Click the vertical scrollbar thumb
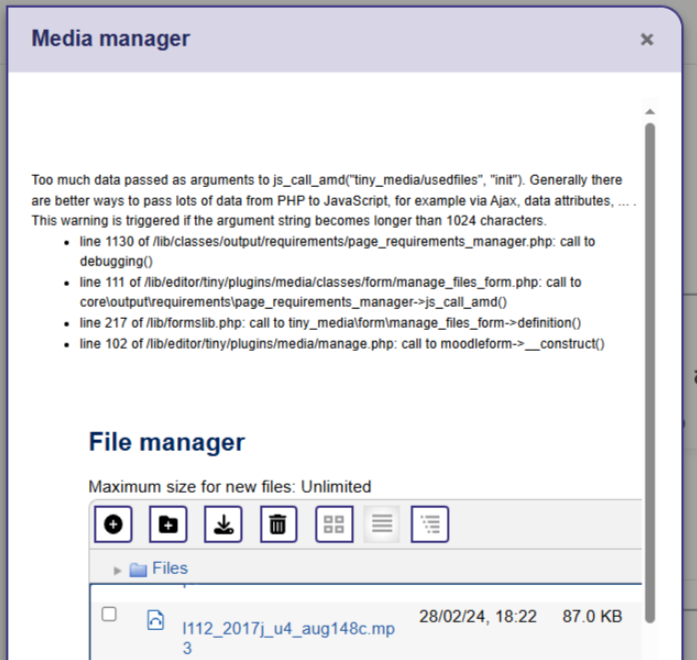Image resolution: width=697 pixels, height=660 pixels. [x=650, y=373]
